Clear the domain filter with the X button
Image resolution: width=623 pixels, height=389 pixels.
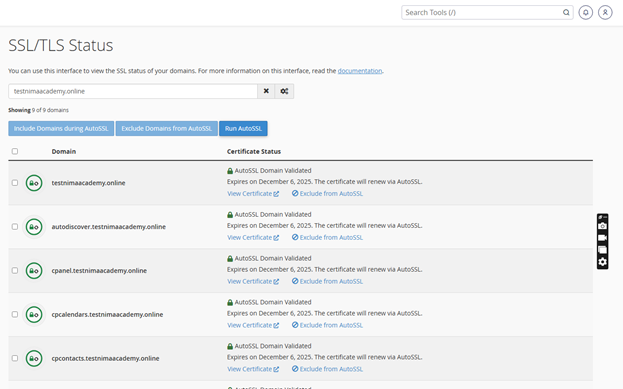pyautogui.click(x=266, y=91)
